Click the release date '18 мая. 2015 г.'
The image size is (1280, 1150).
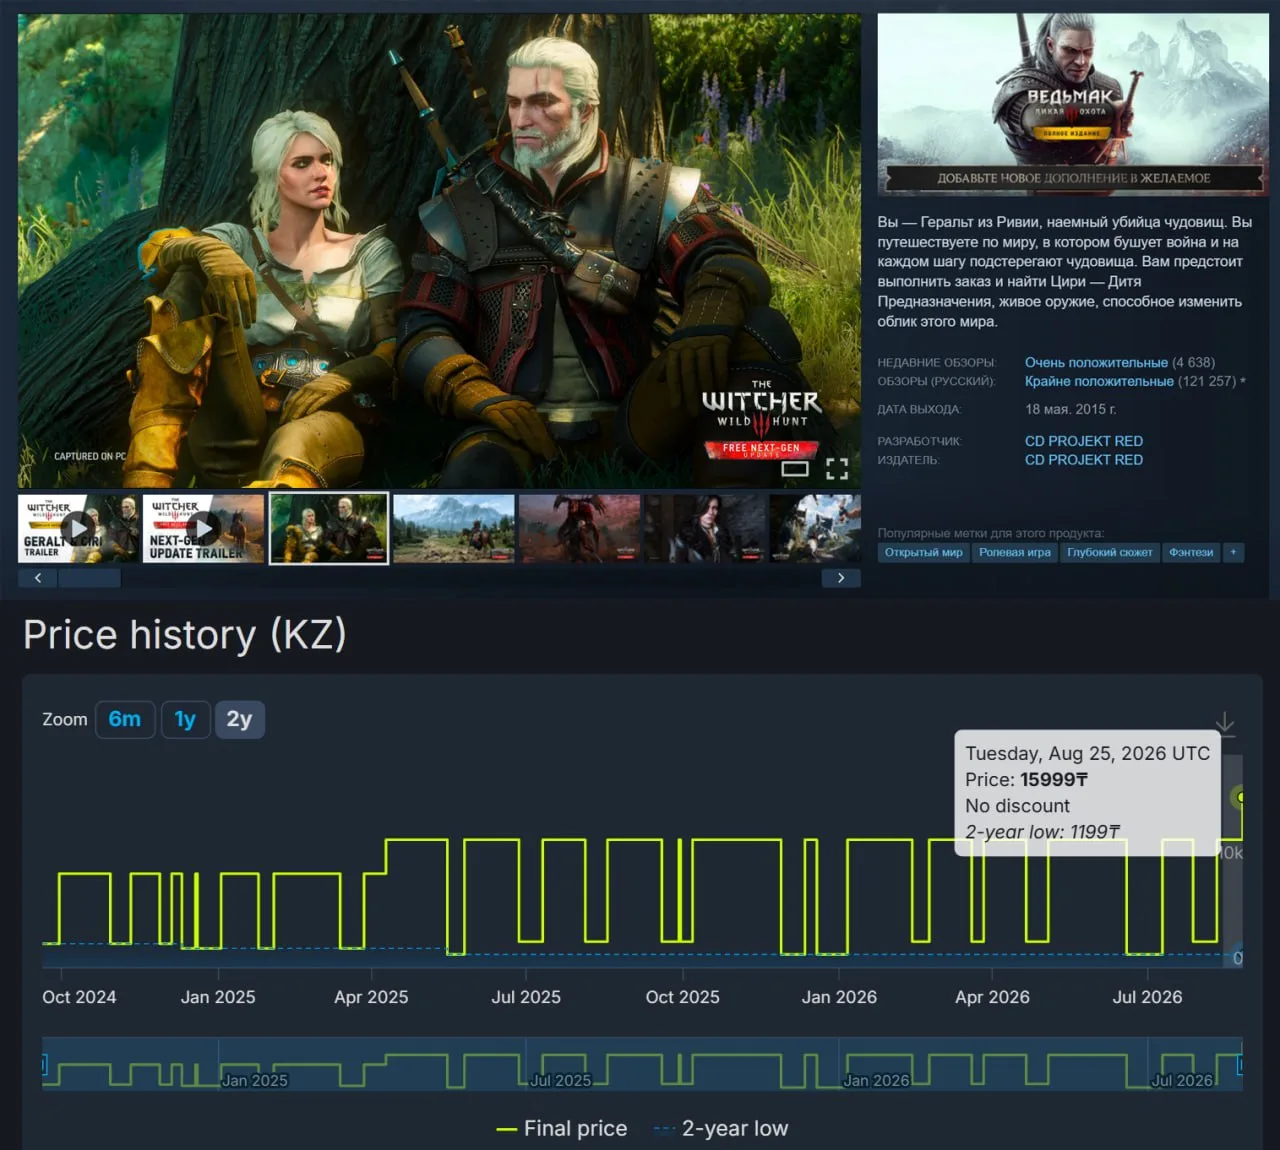1070,409
